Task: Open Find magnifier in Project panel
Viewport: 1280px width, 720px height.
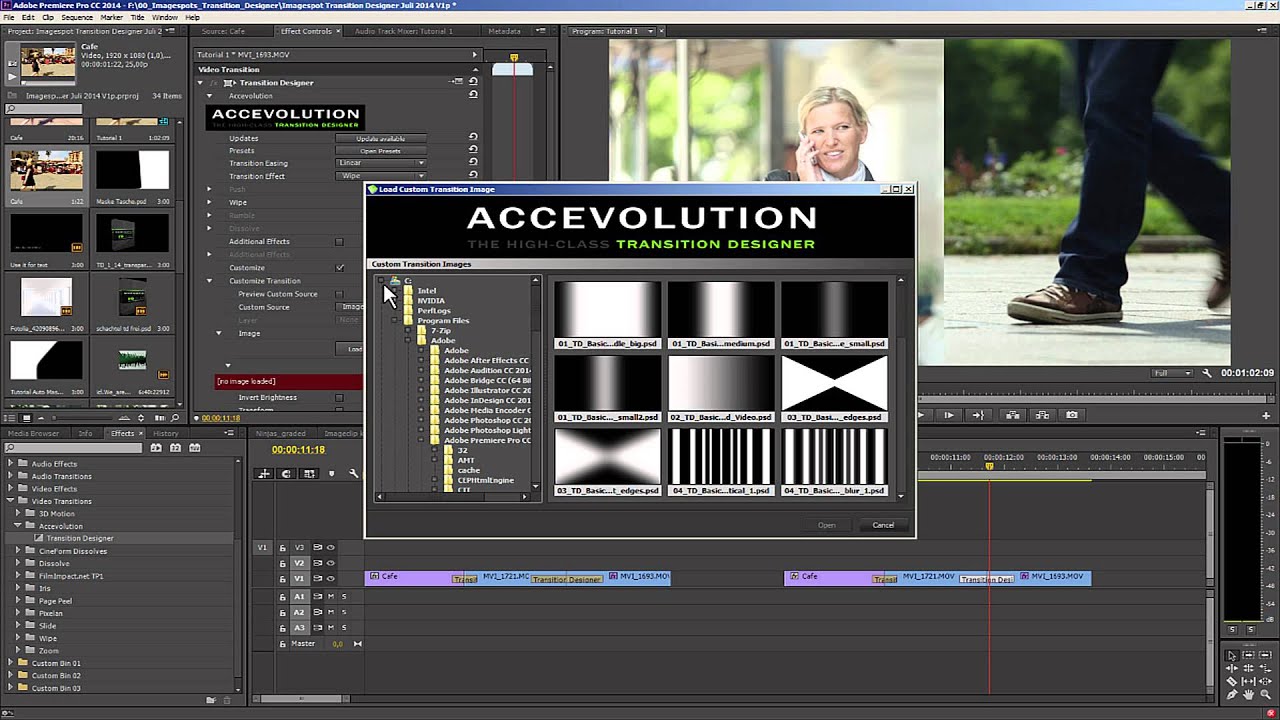Action: tap(174, 418)
